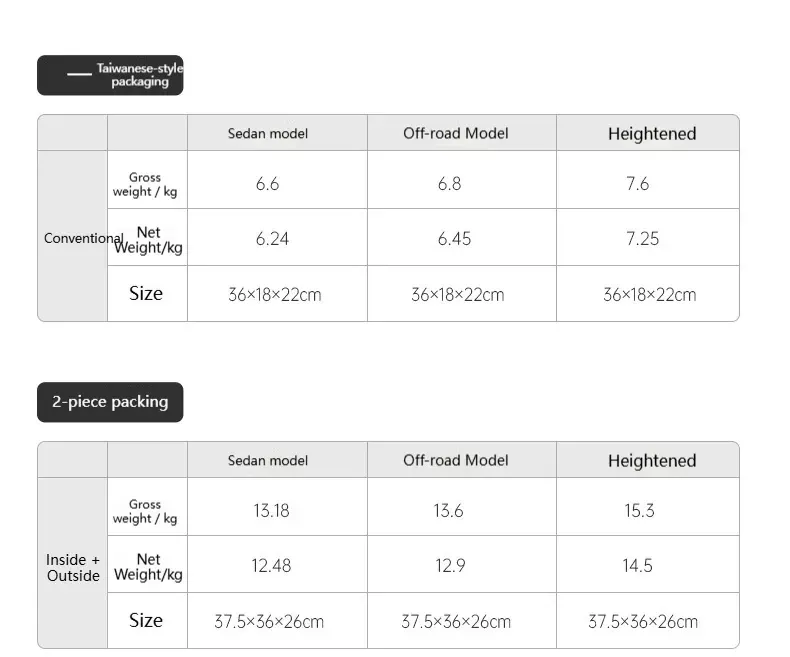
Task: Click the Inside + Outside row label
Action: click(73, 568)
